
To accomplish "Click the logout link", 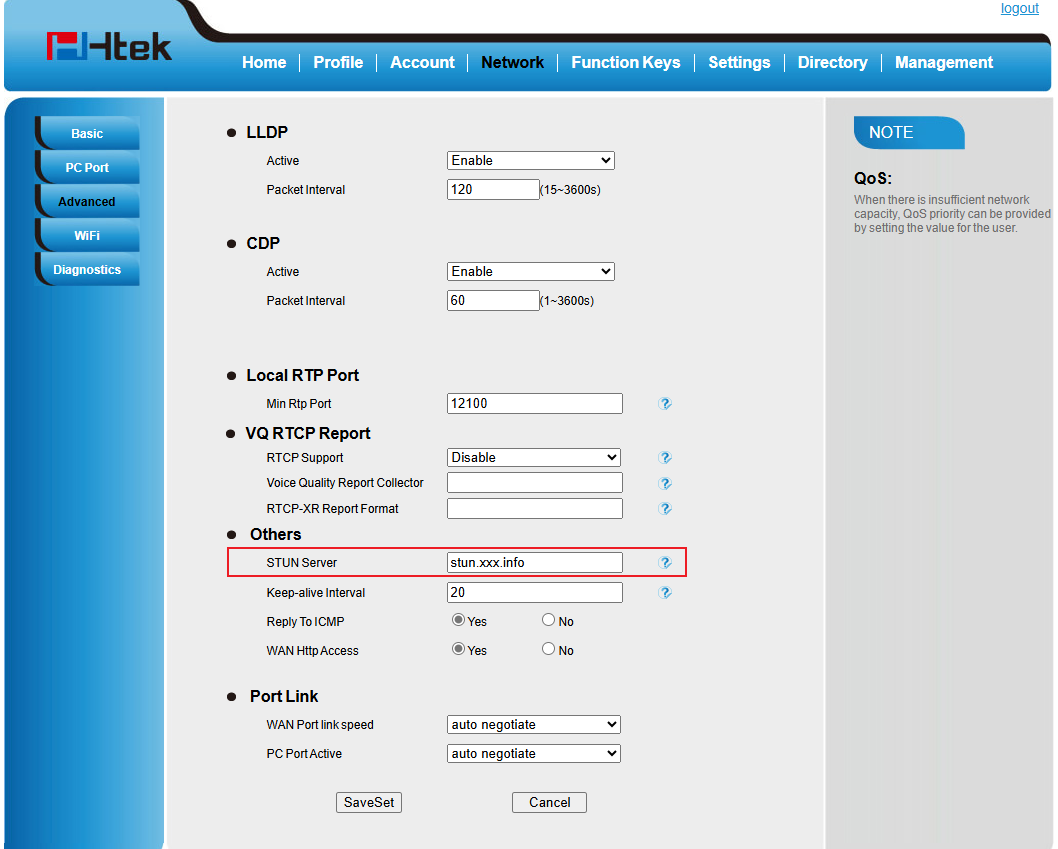I will 1019,9.
